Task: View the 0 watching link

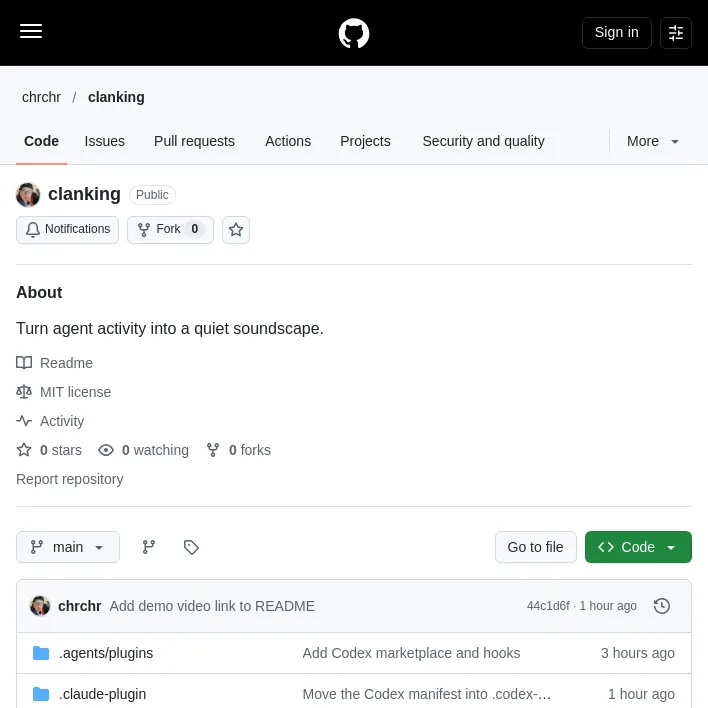Action: [x=155, y=450]
